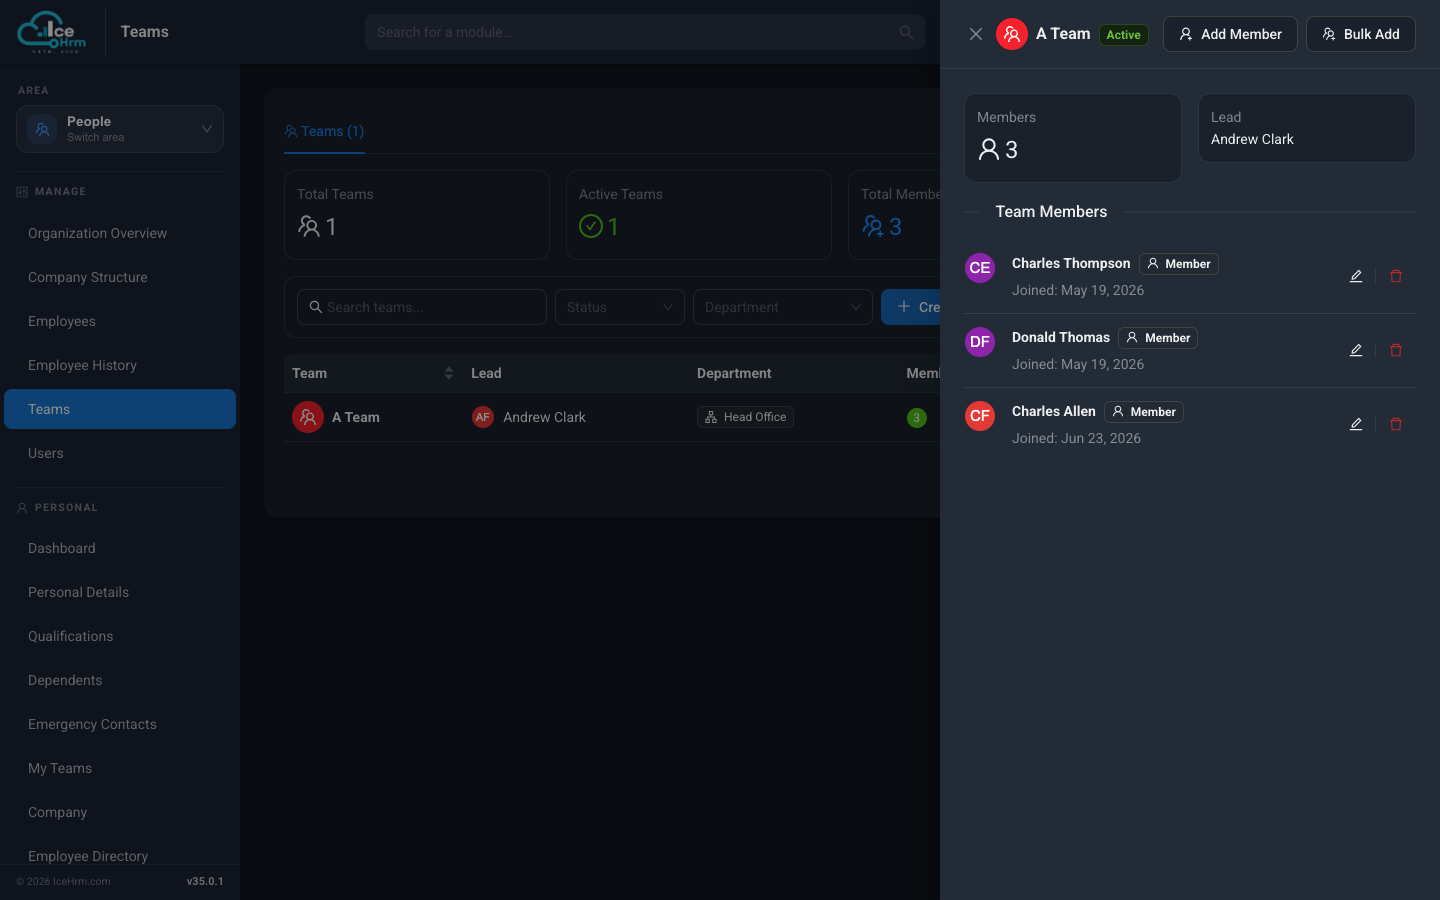Click the Active Teams stat card
Screen dimensions: 1440x900
click(x=699, y=215)
